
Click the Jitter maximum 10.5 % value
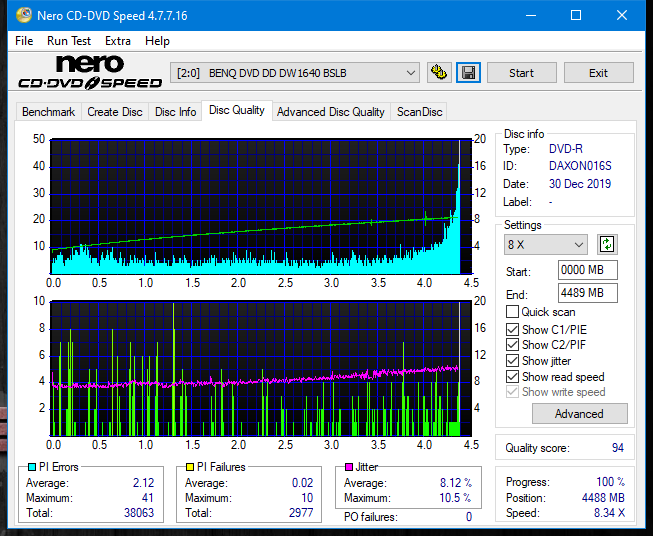point(455,498)
